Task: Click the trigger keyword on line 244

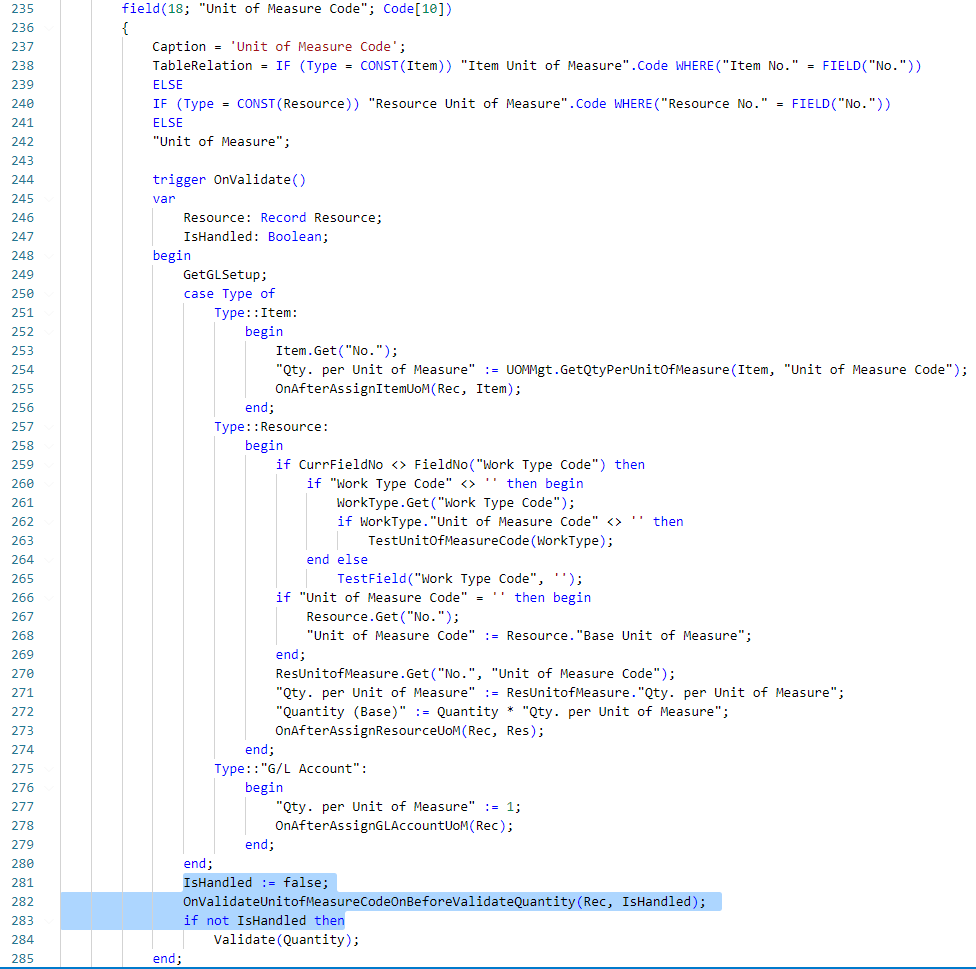Action: tap(180, 179)
